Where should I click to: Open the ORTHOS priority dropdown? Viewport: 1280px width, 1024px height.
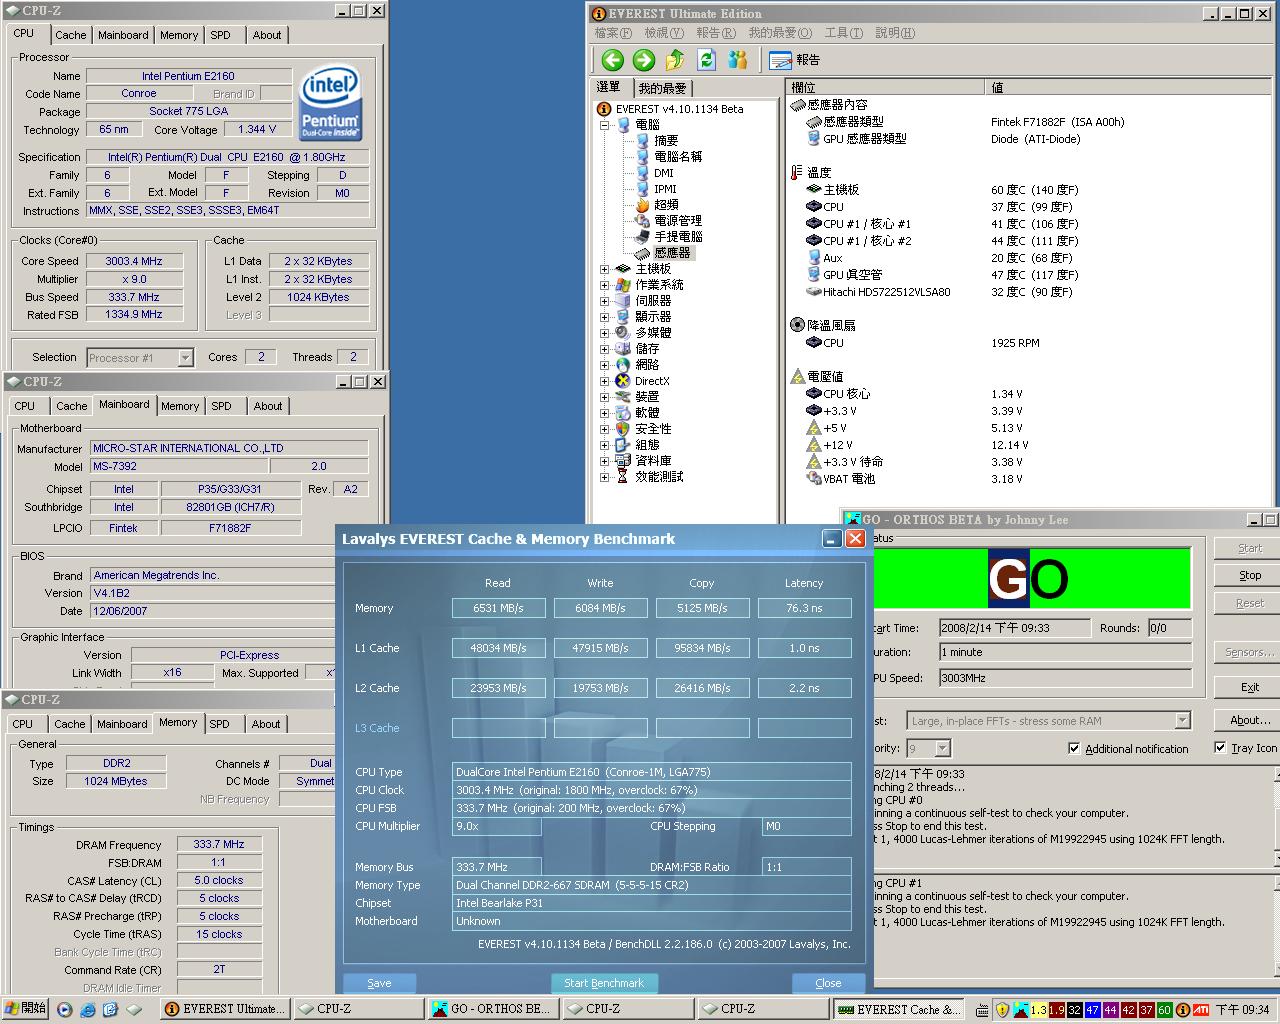pos(942,748)
